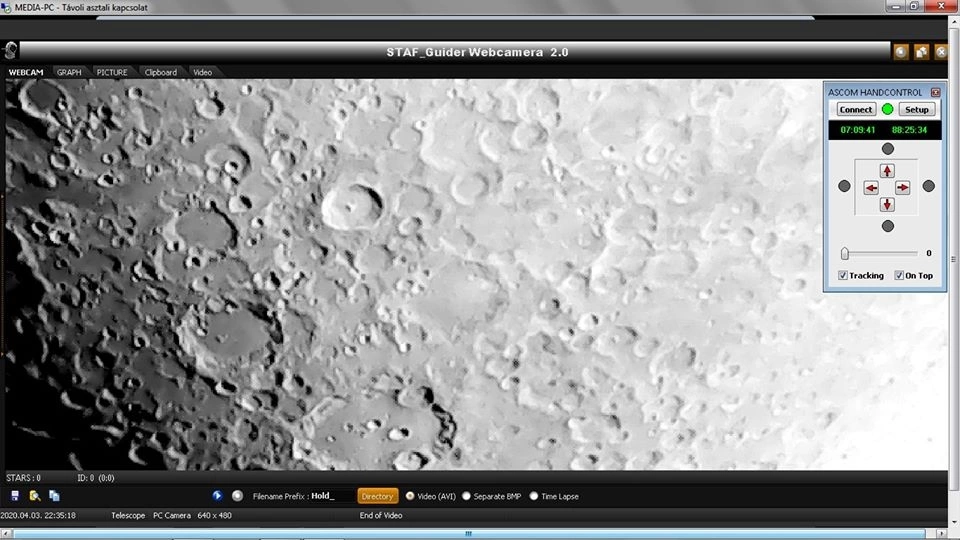The height and width of the screenshot is (540, 960).
Task: Toggle the On Top checkbox
Action: point(899,275)
